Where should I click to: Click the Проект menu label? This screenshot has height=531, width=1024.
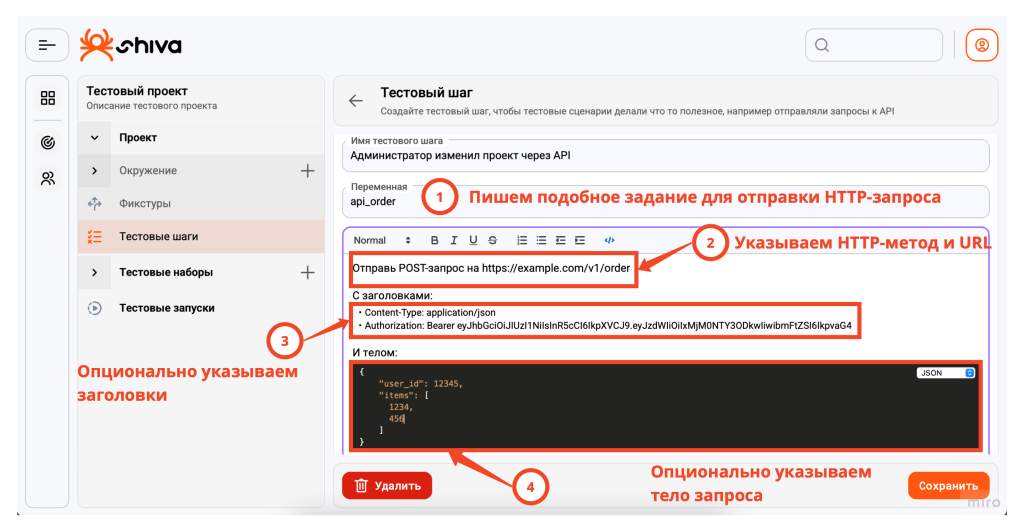coord(138,138)
